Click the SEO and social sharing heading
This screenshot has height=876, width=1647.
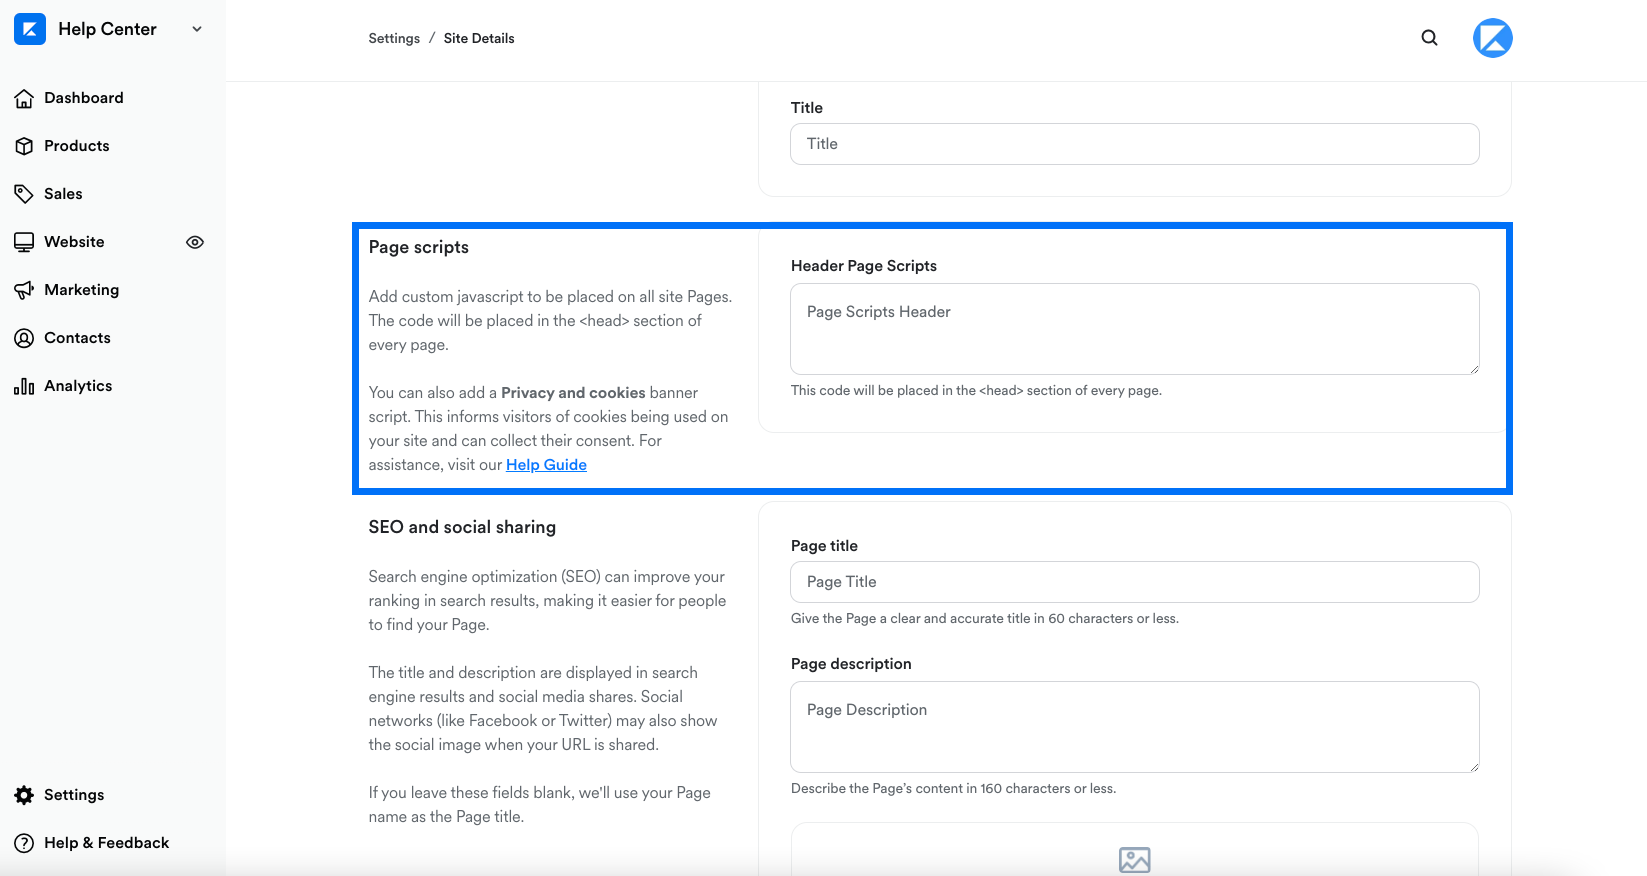point(462,527)
